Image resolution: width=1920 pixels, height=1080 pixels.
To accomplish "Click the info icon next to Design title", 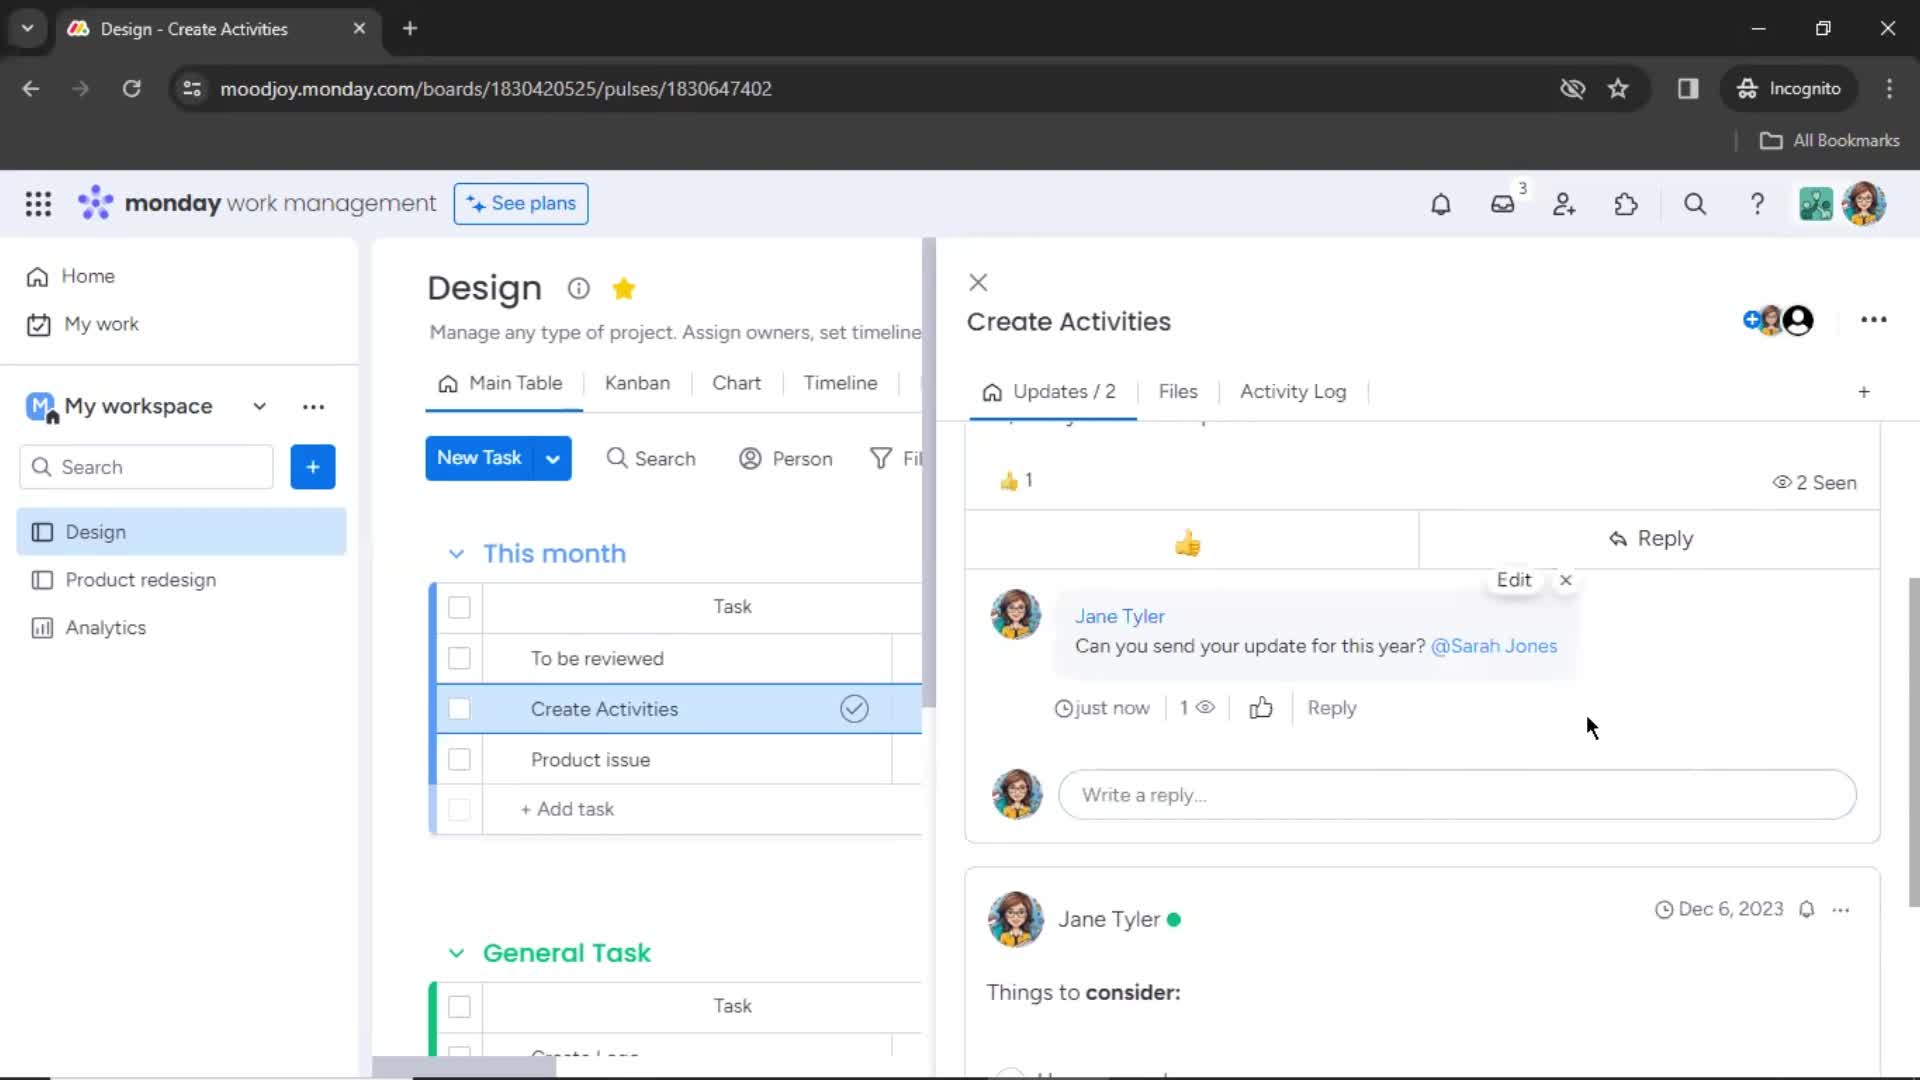I will tap(580, 287).
